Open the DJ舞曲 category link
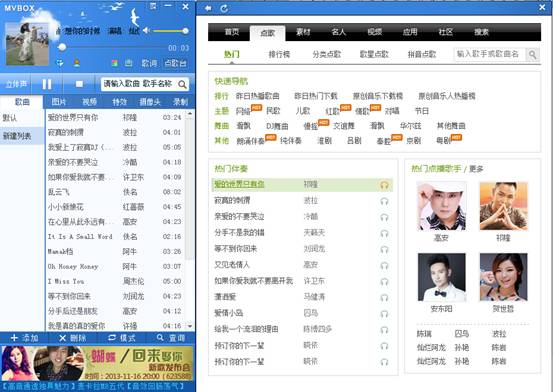 277,126
